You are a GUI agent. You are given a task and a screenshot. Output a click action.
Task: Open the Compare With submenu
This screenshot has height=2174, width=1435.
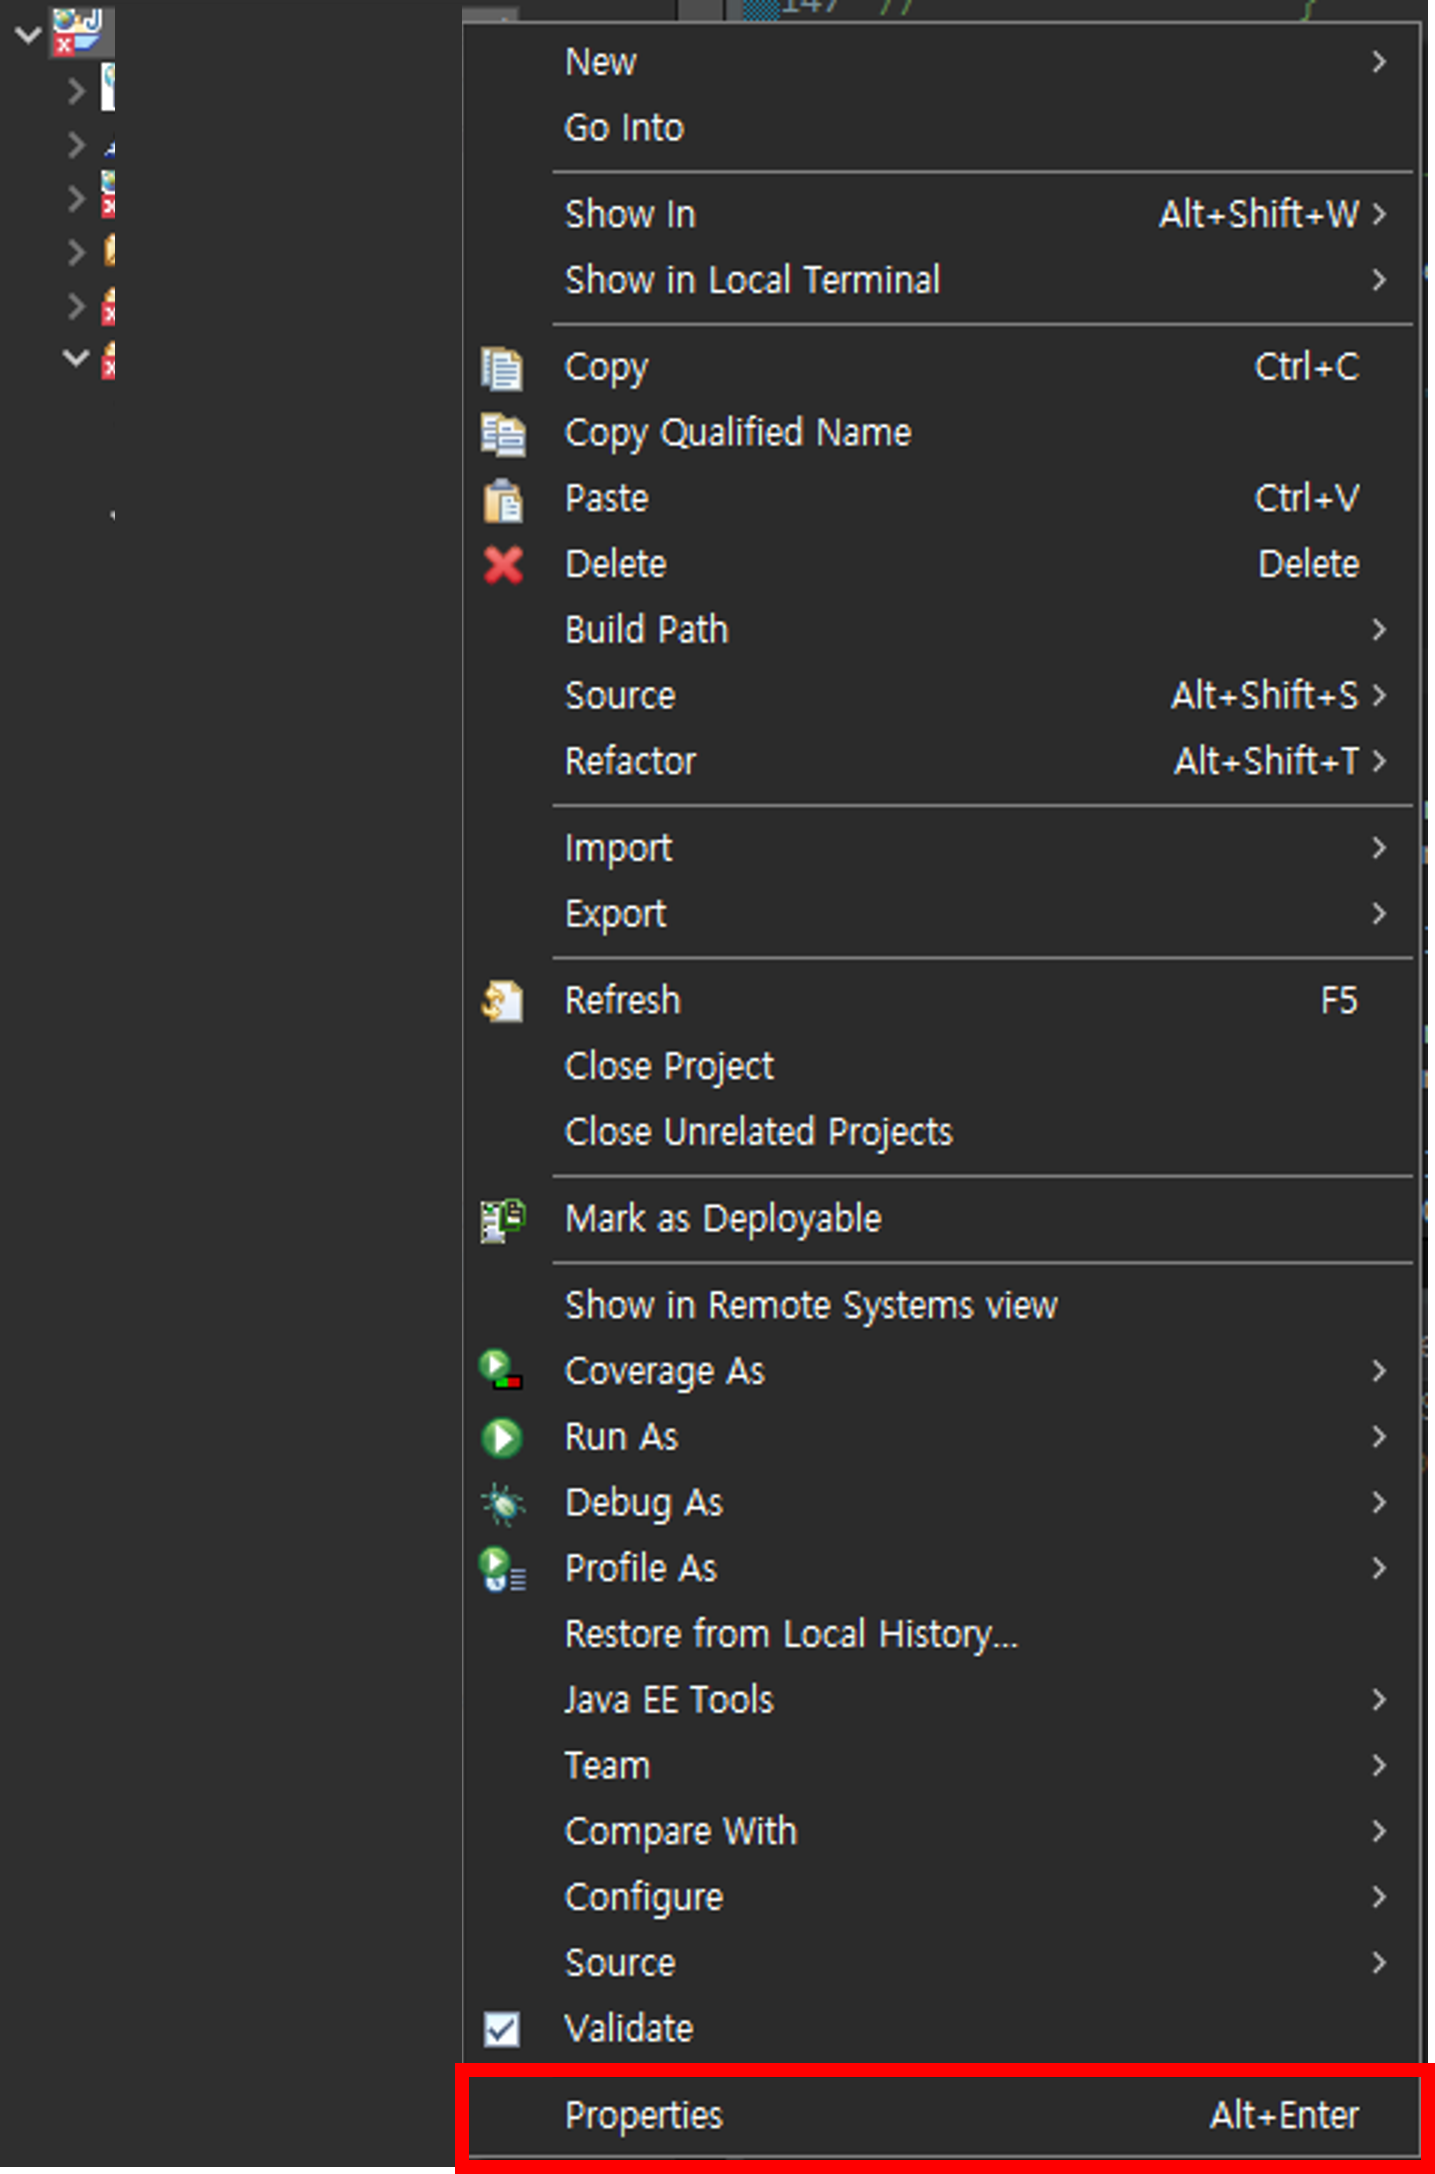pyautogui.click(x=941, y=1832)
